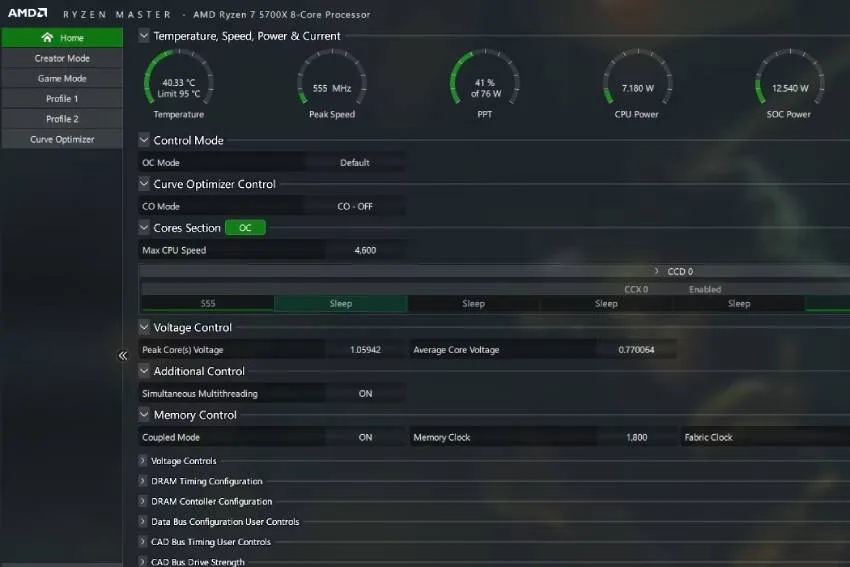Screen dimensions: 850x567
Task: Switch to Game Mode
Action: point(62,78)
